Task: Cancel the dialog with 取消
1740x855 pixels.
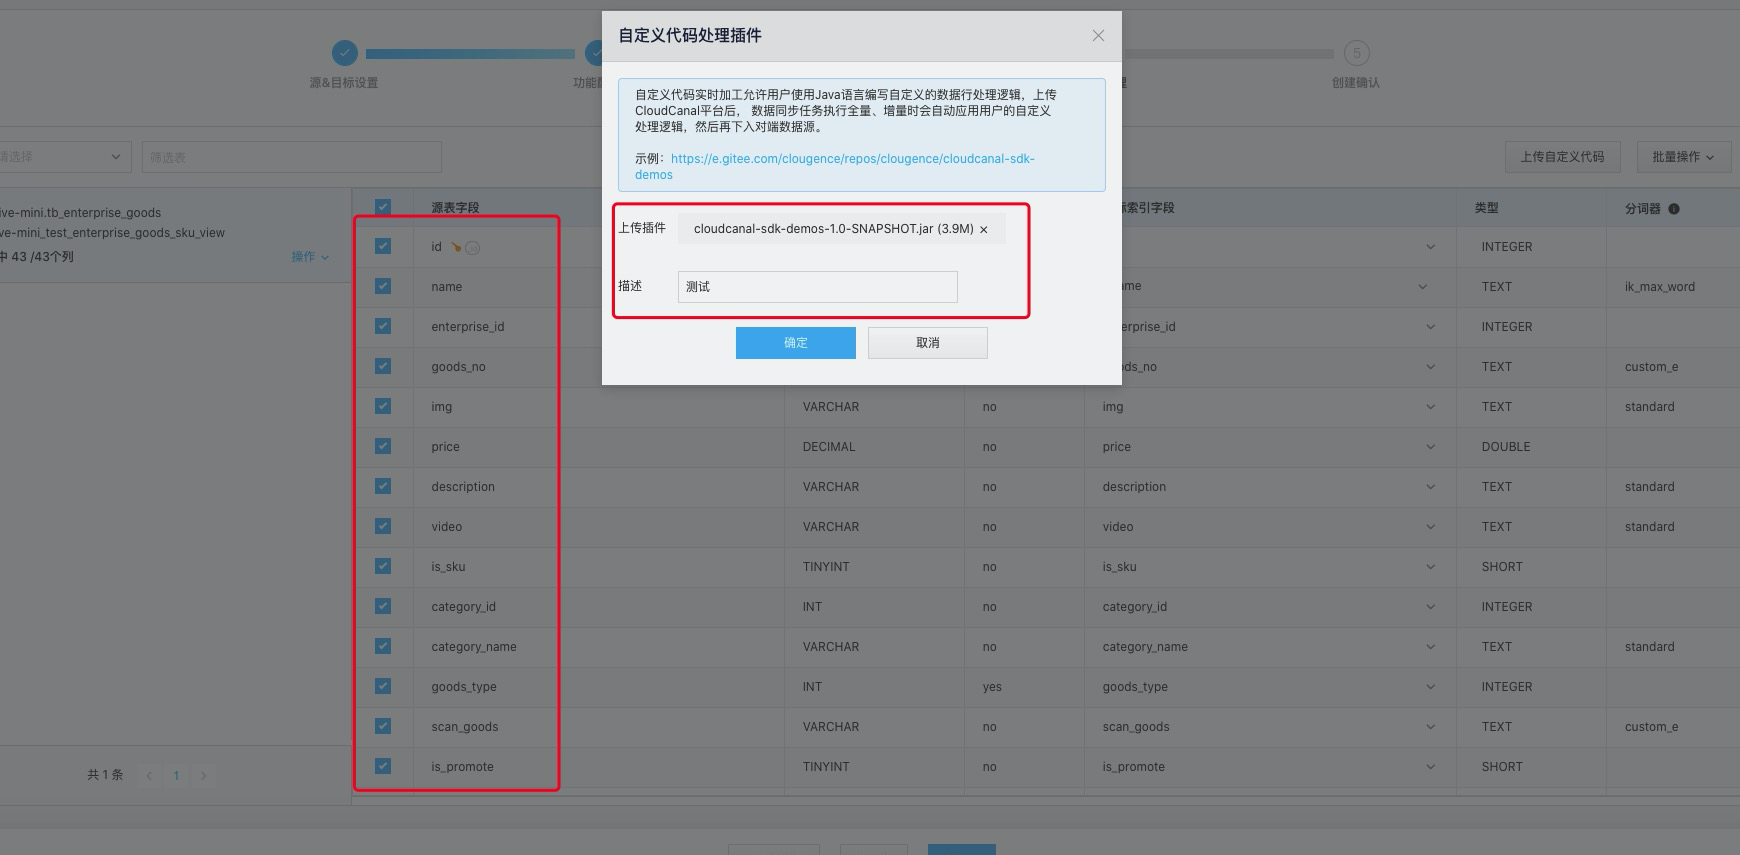Action: pyautogui.click(x=928, y=343)
